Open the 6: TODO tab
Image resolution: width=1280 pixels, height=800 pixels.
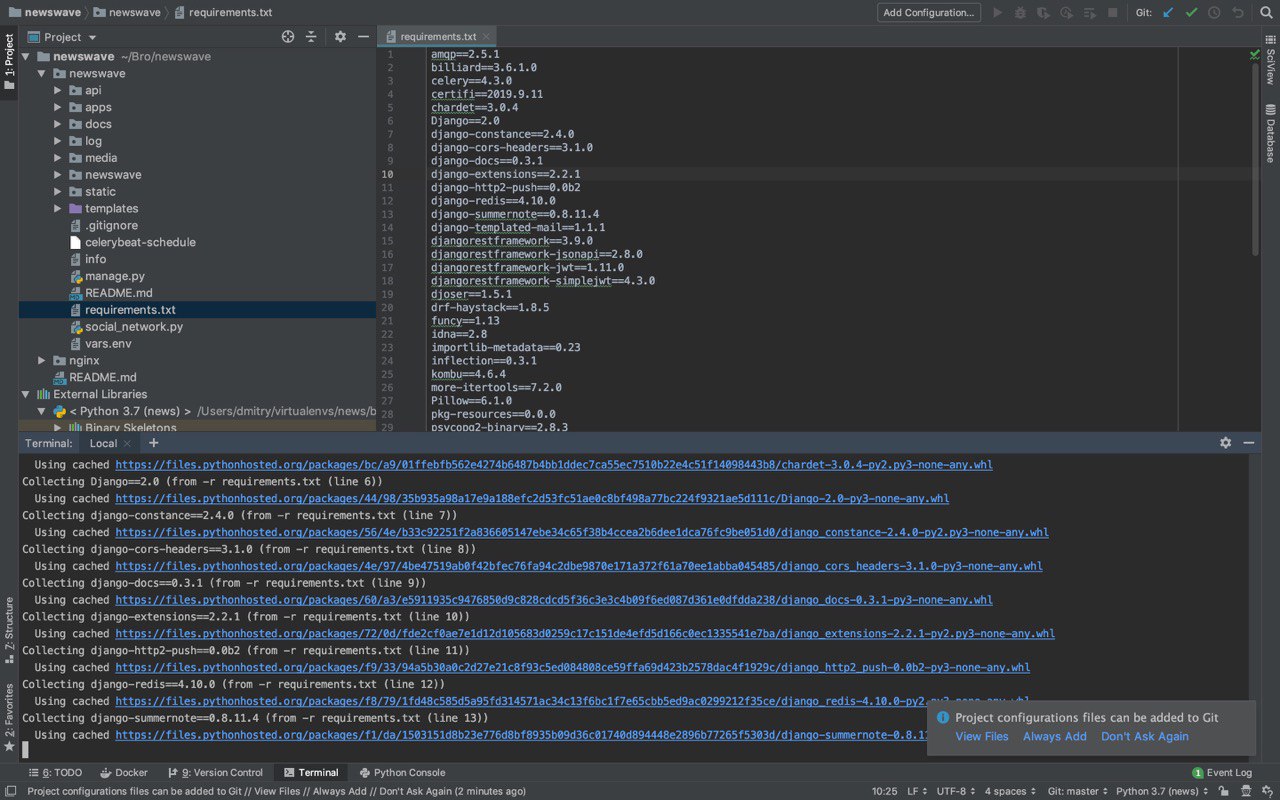click(x=56, y=772)
